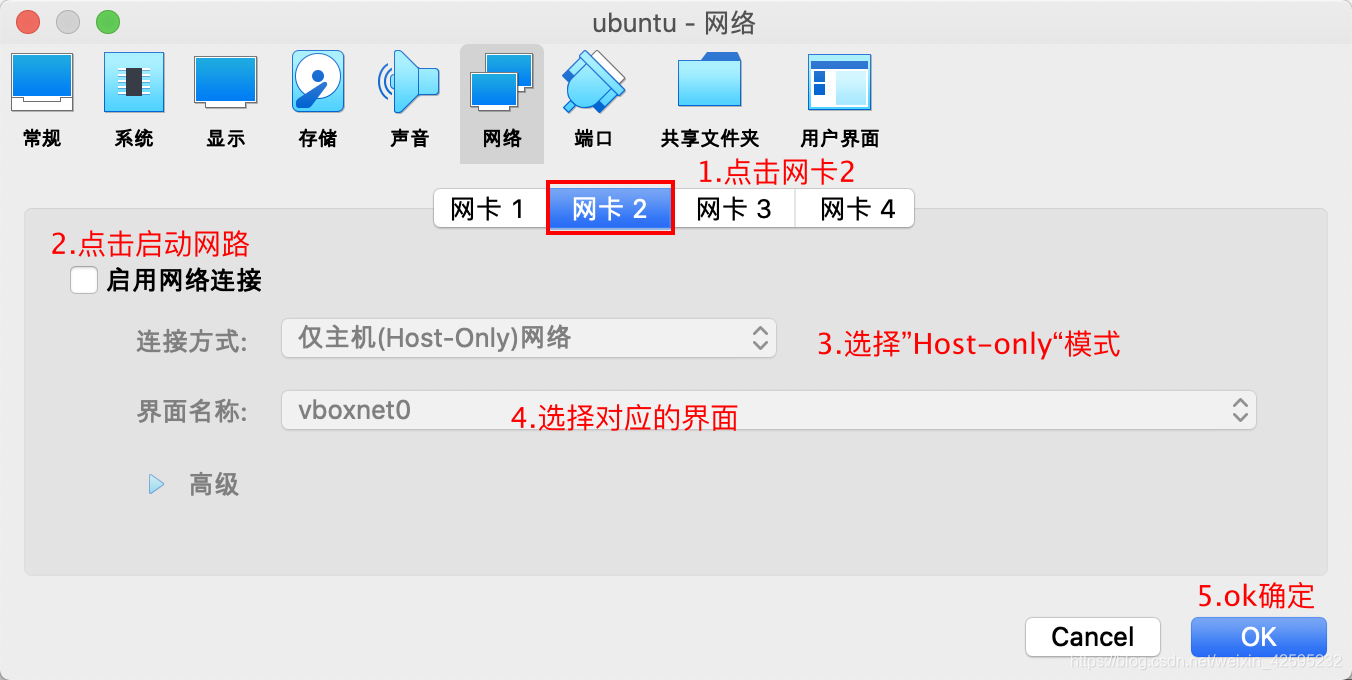Image resolution: width=1352 pixels, height=680 pixels.
Task: Open the 共享文件夹 shared folder icon
Action: click(x=710, y=83)
